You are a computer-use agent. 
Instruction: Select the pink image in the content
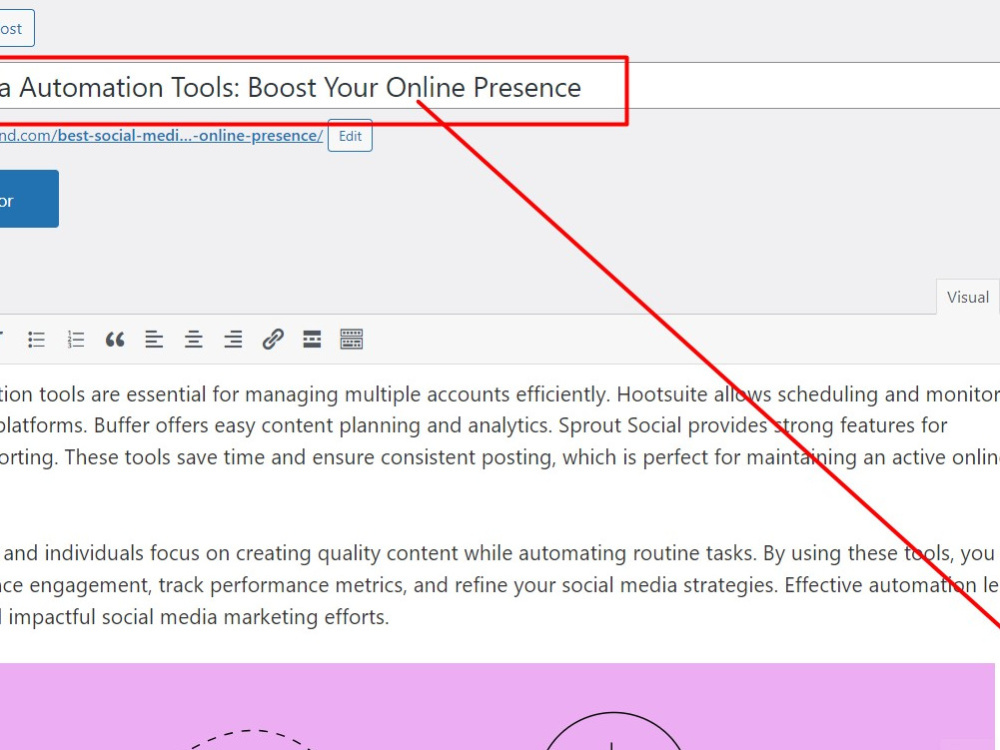[x=497, y=707]
